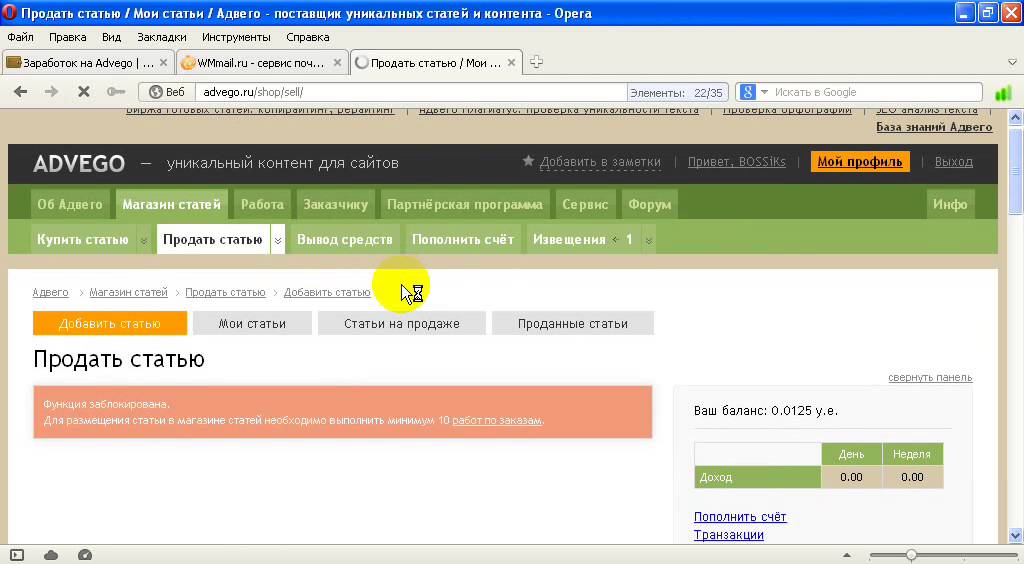Screen dimensions: 1024x564
Task: Click star icon next to Добавить в заметки
Action: tap(528, 161)
